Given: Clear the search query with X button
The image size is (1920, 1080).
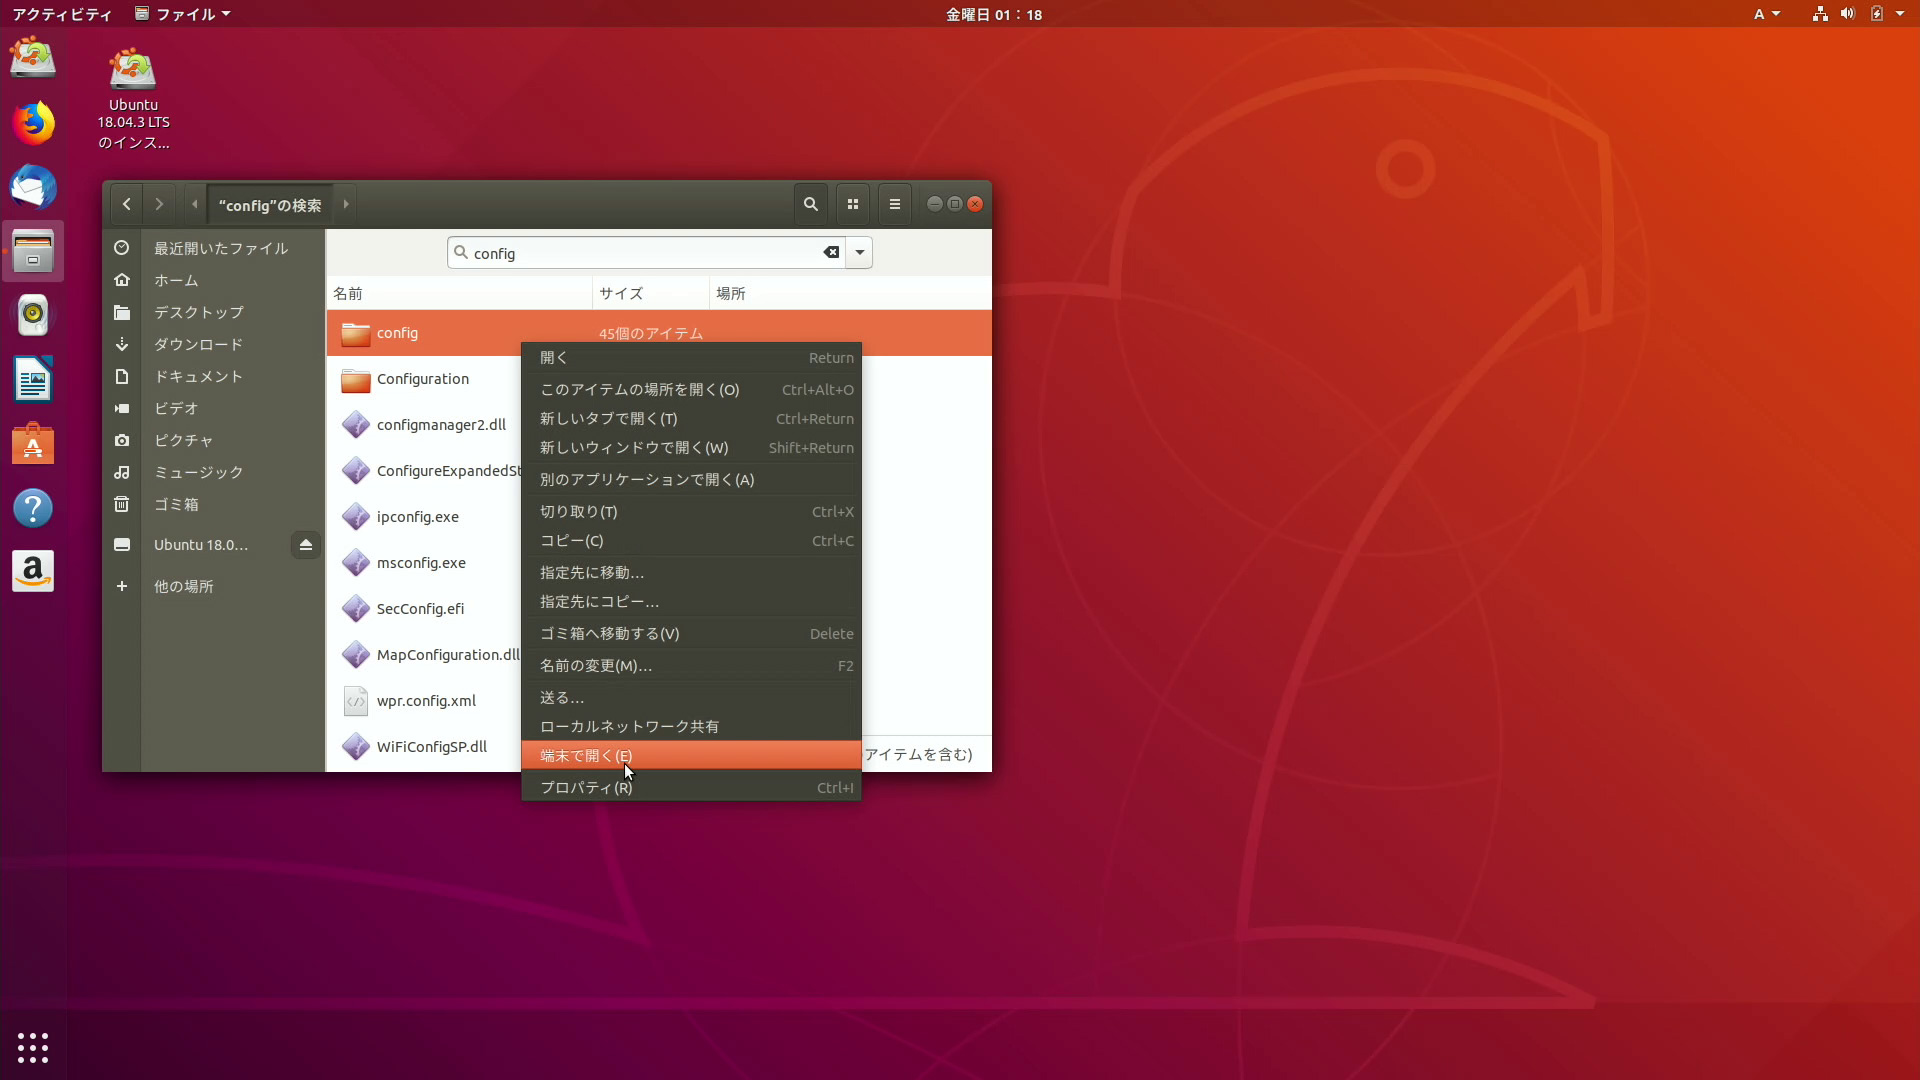Looking at the screenshot, I should [831, 252].
